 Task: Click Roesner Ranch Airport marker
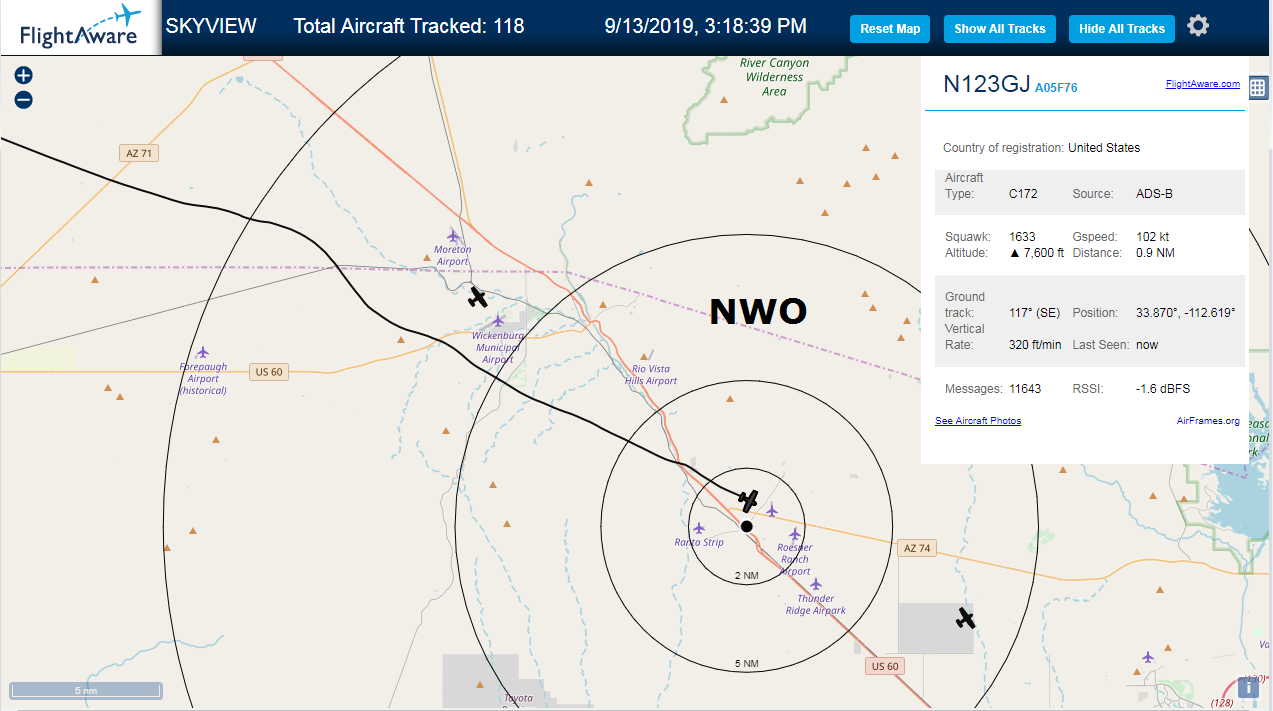pyautogui.click(x=795, y=534)
